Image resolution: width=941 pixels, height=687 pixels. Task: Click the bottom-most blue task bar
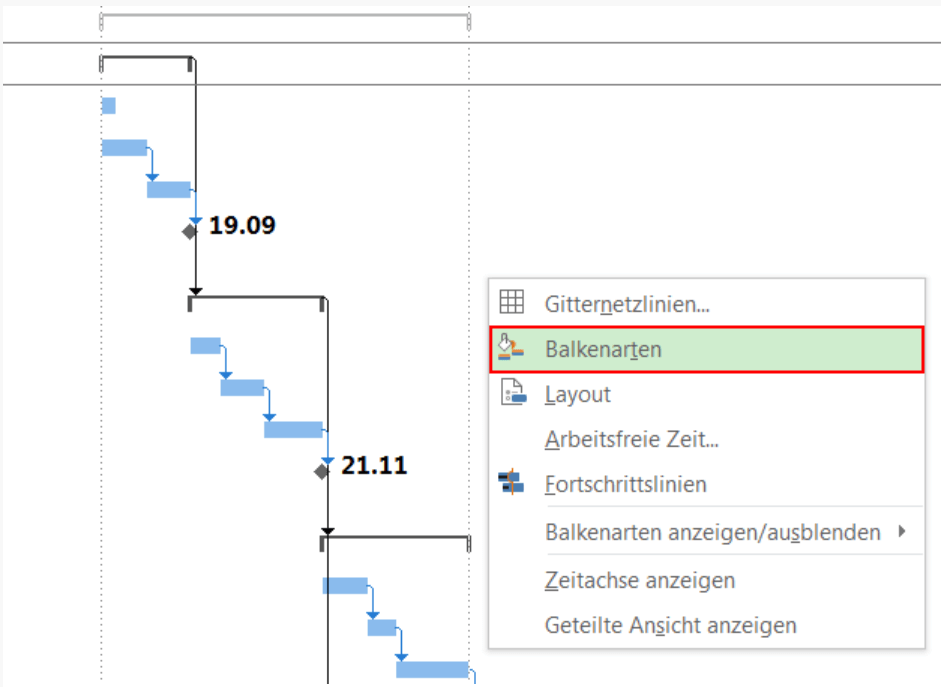[x=432, y=669]
